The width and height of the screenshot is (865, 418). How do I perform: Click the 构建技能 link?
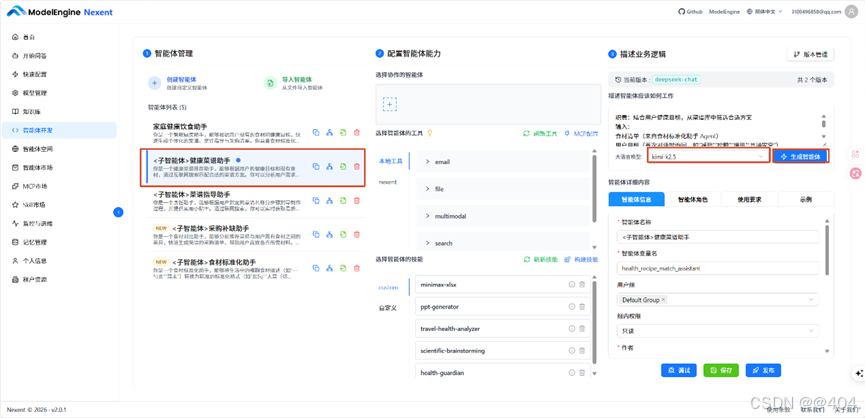point(581,259)
